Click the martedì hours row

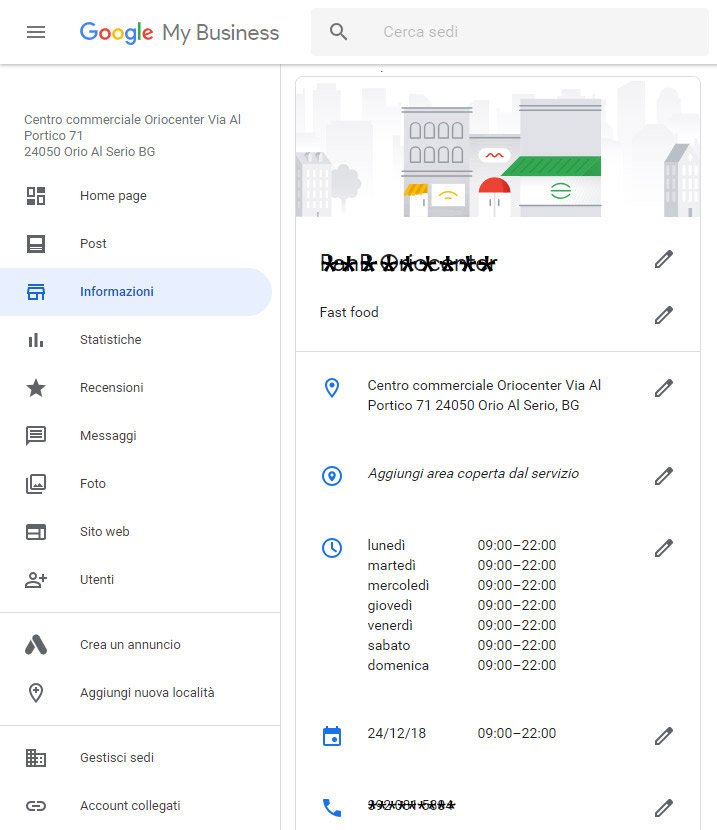[462, 565]
